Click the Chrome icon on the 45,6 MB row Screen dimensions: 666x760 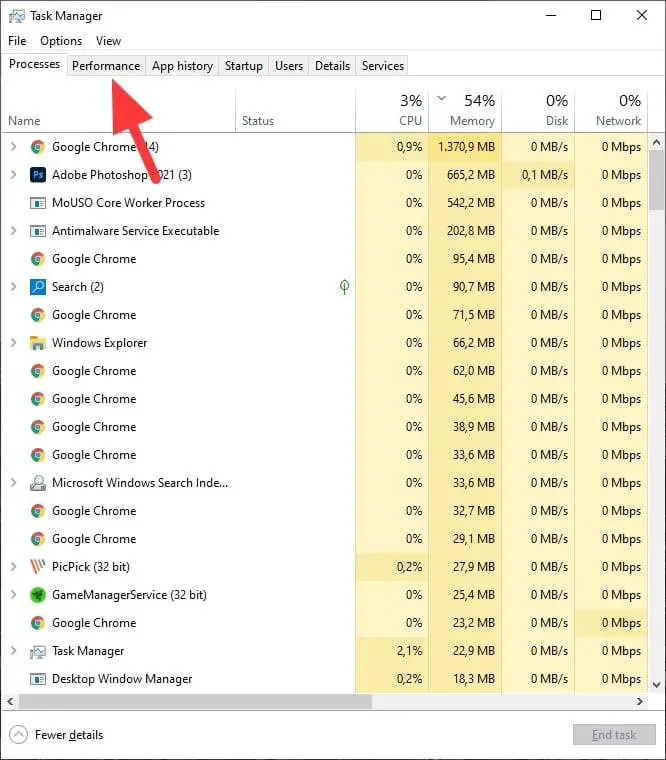click(38, 399)
